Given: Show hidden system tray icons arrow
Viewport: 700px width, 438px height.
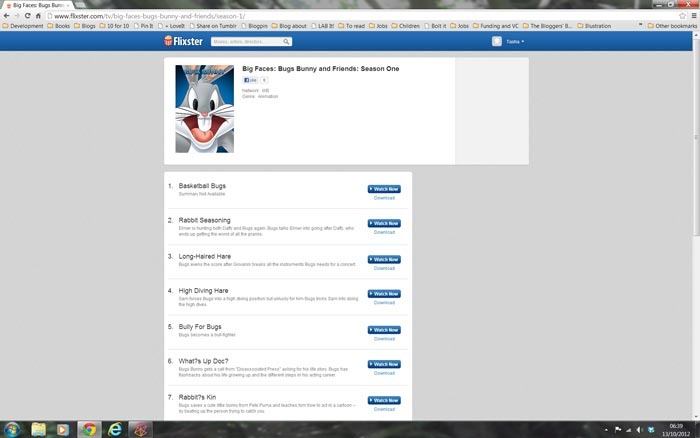Looking at the screenshot, I should (606, 430).
